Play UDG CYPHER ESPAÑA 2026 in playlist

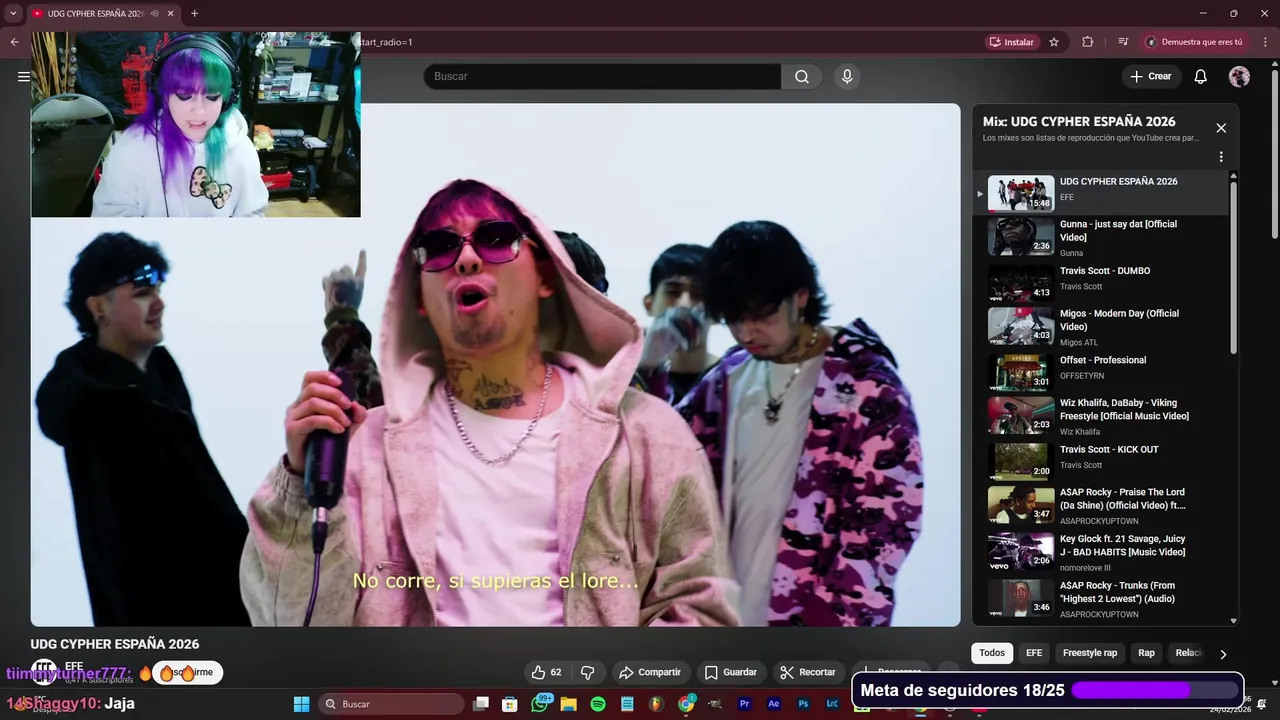click(x=1100, y=193)
